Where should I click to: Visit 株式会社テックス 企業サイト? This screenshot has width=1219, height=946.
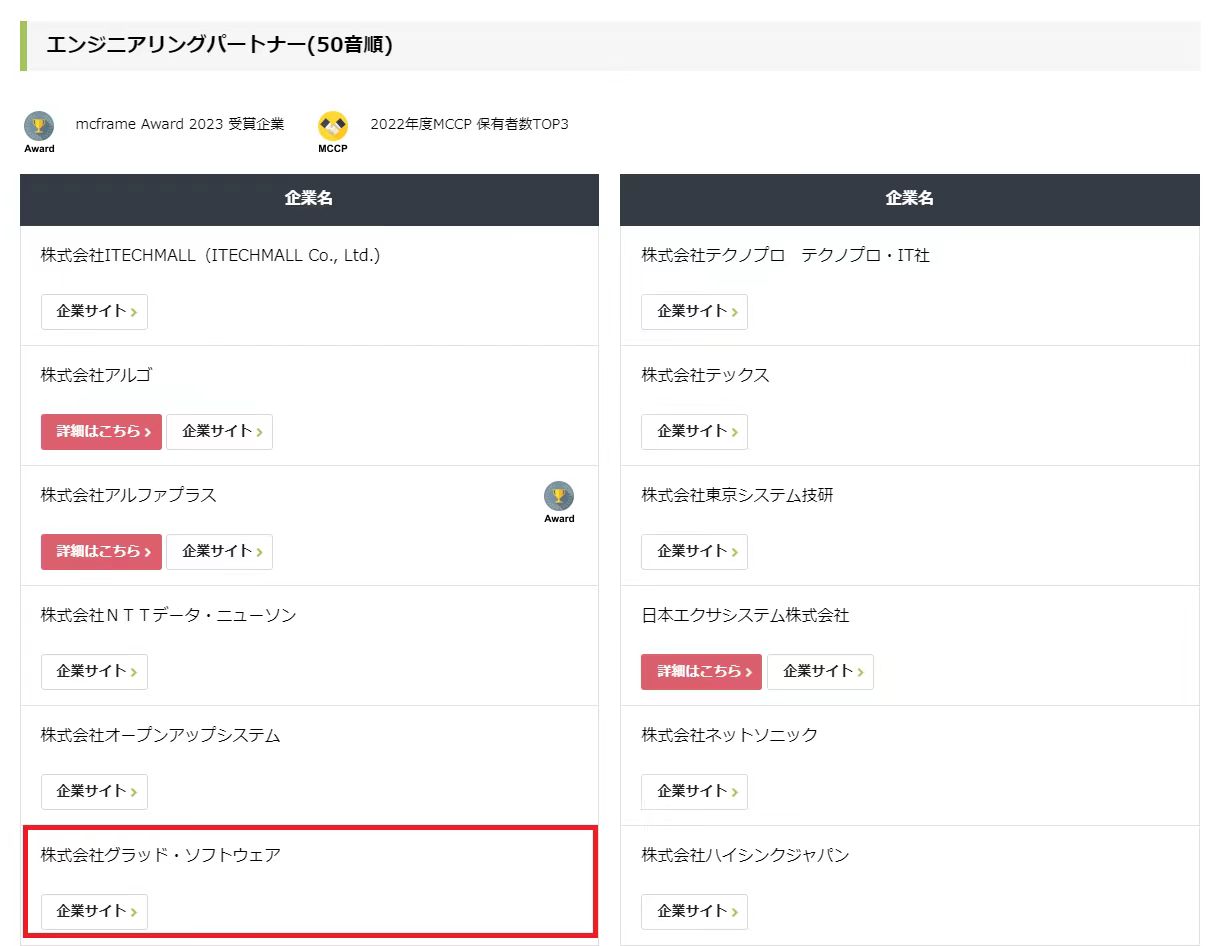[x=694, y=432]
